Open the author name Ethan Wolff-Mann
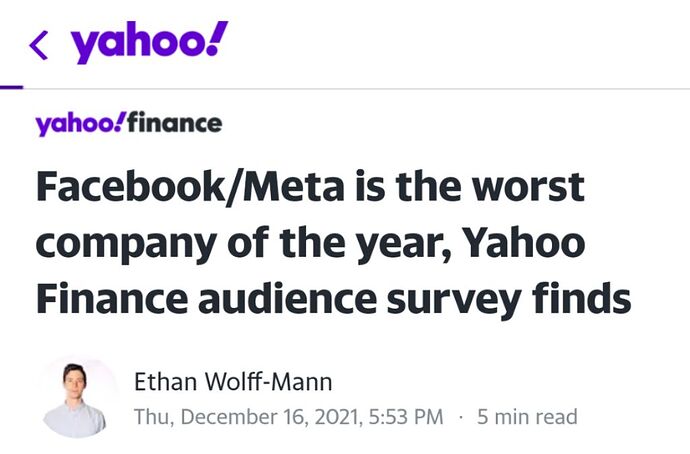 pos(233,381)
